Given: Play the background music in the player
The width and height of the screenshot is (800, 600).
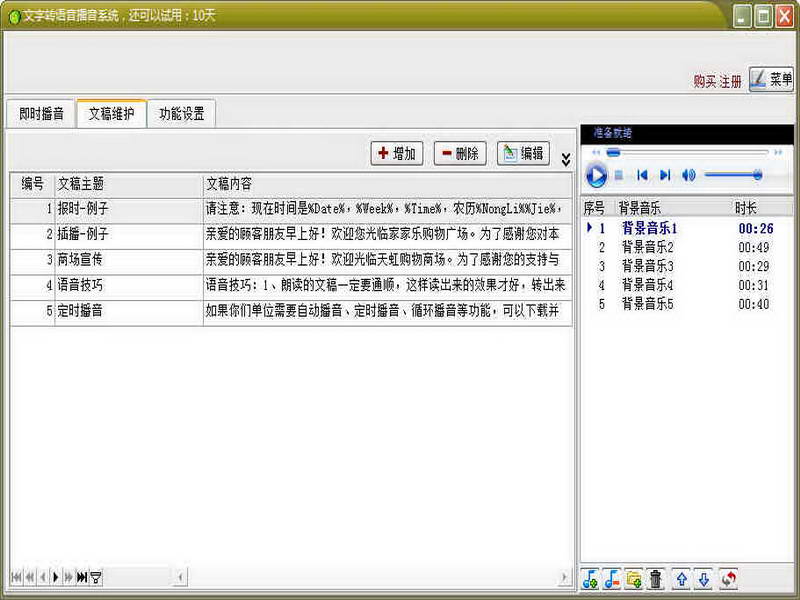Looking at the screenshot, I should pyautogui.click(x=596, y=175).
